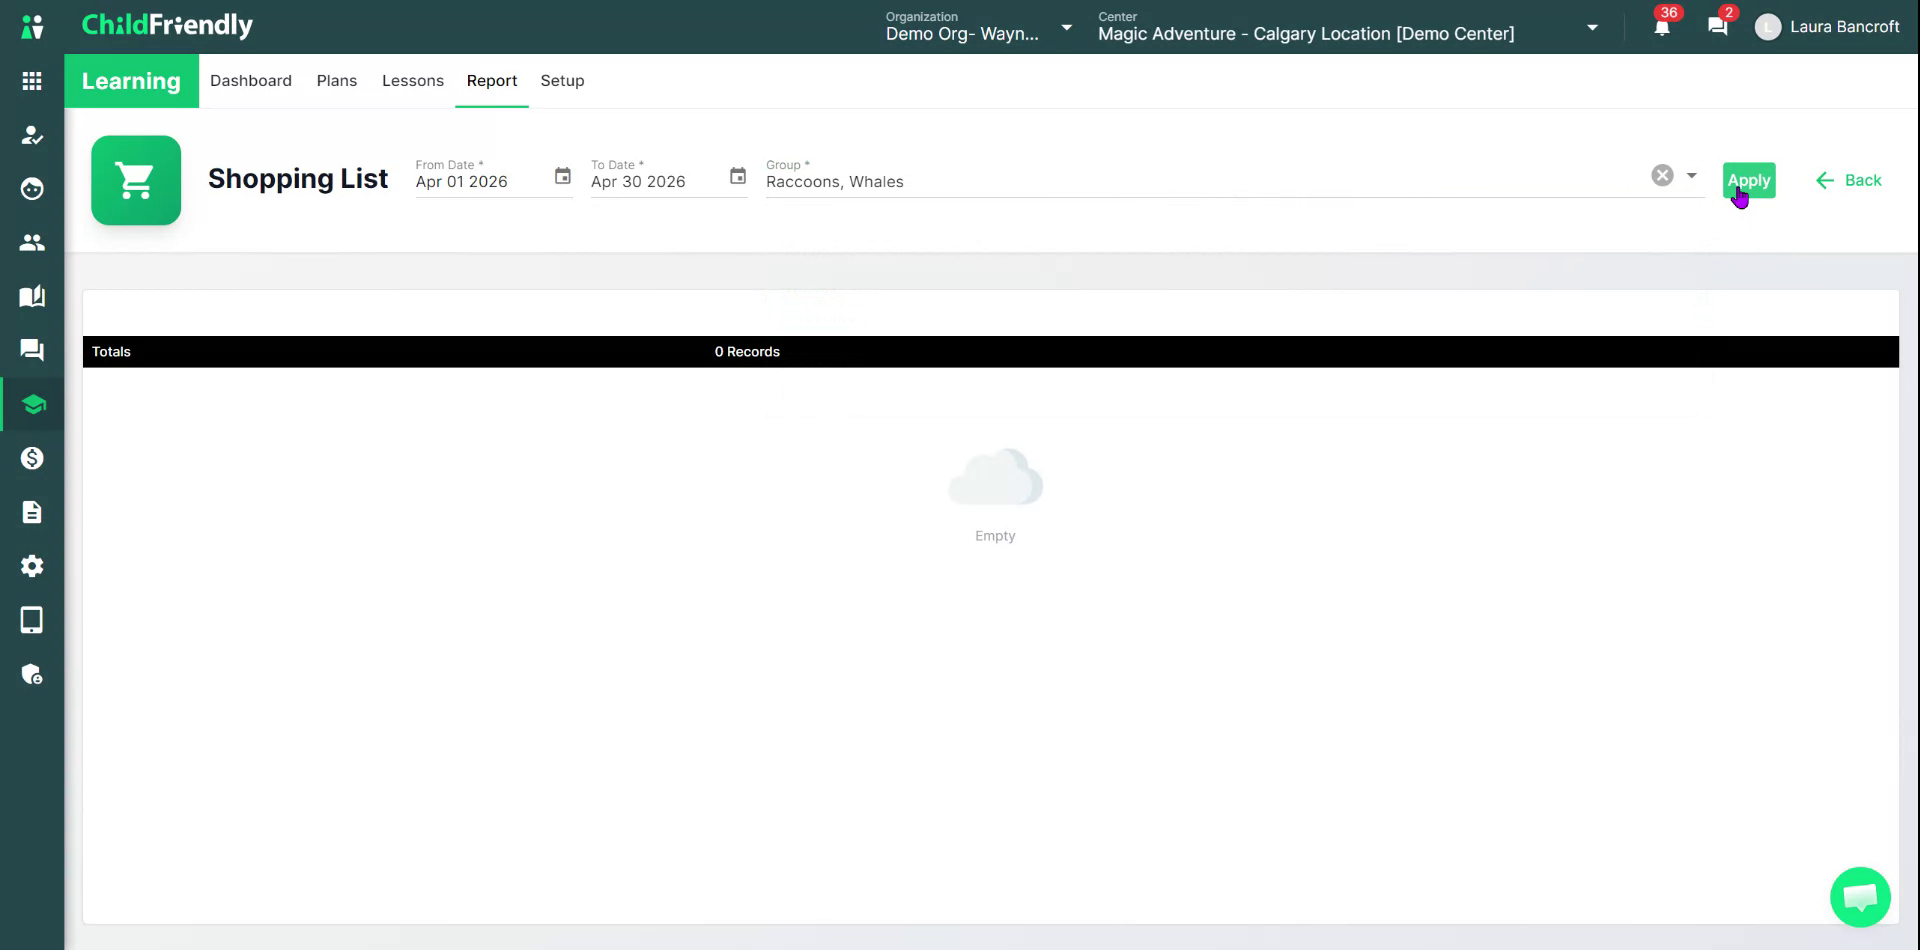Open the tablet device sidebar icon
This screenshot has height=950, width=1920.
(x=32, y=620)
